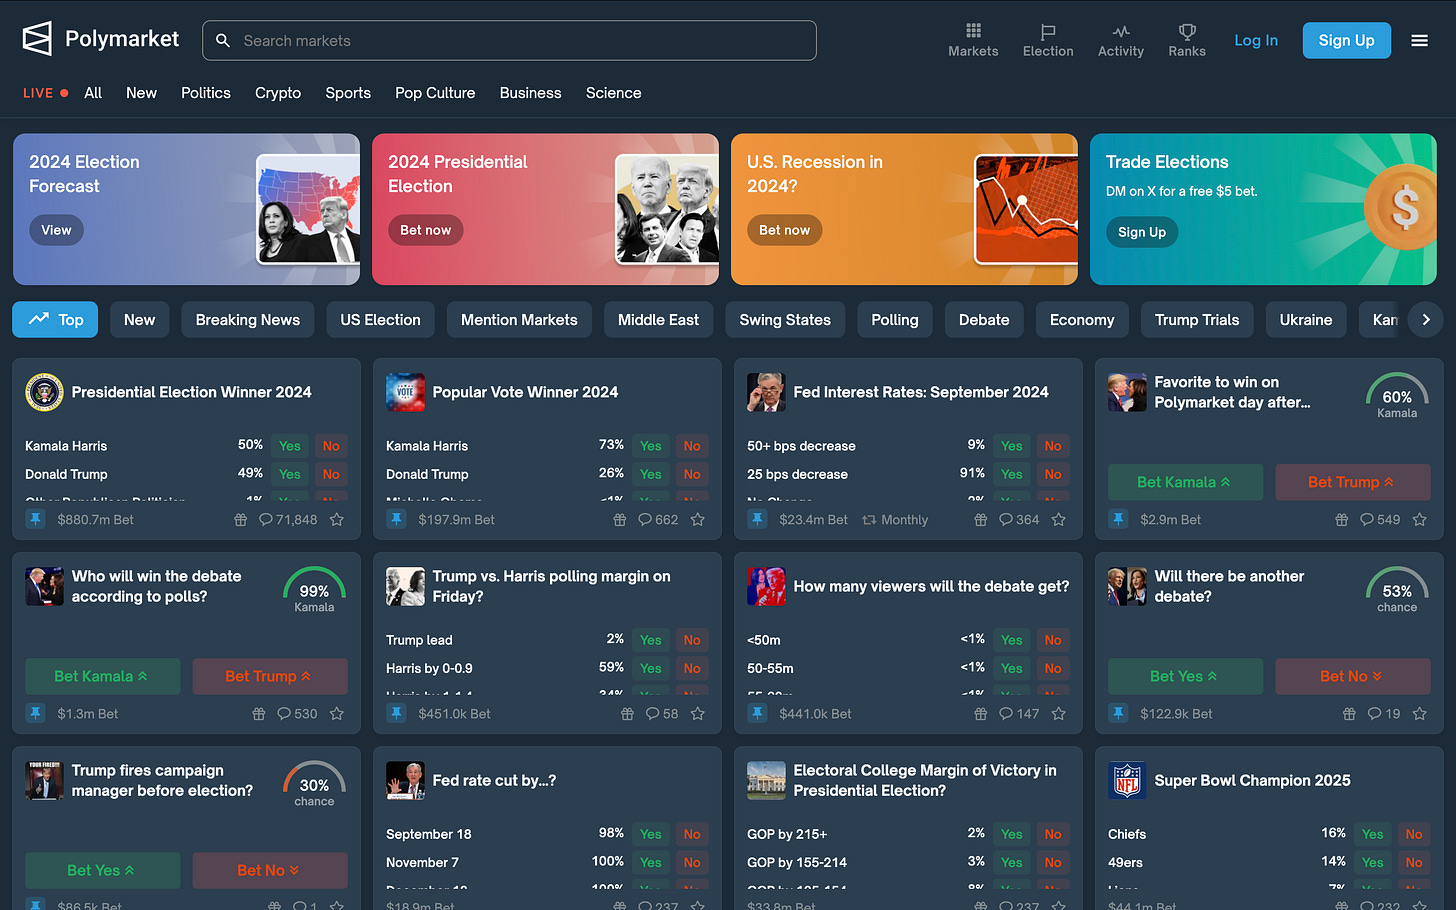Open comments on Favorite to win market
The width and height of the screenshot is (1456, 910).
(x=1380, y=520)
